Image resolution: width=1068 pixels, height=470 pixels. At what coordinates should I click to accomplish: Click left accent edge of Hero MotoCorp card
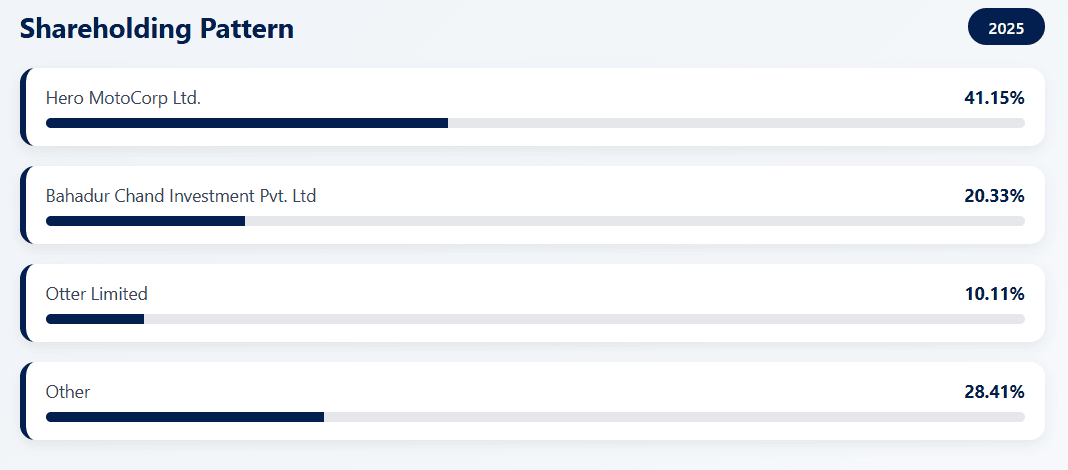(23, 107)
